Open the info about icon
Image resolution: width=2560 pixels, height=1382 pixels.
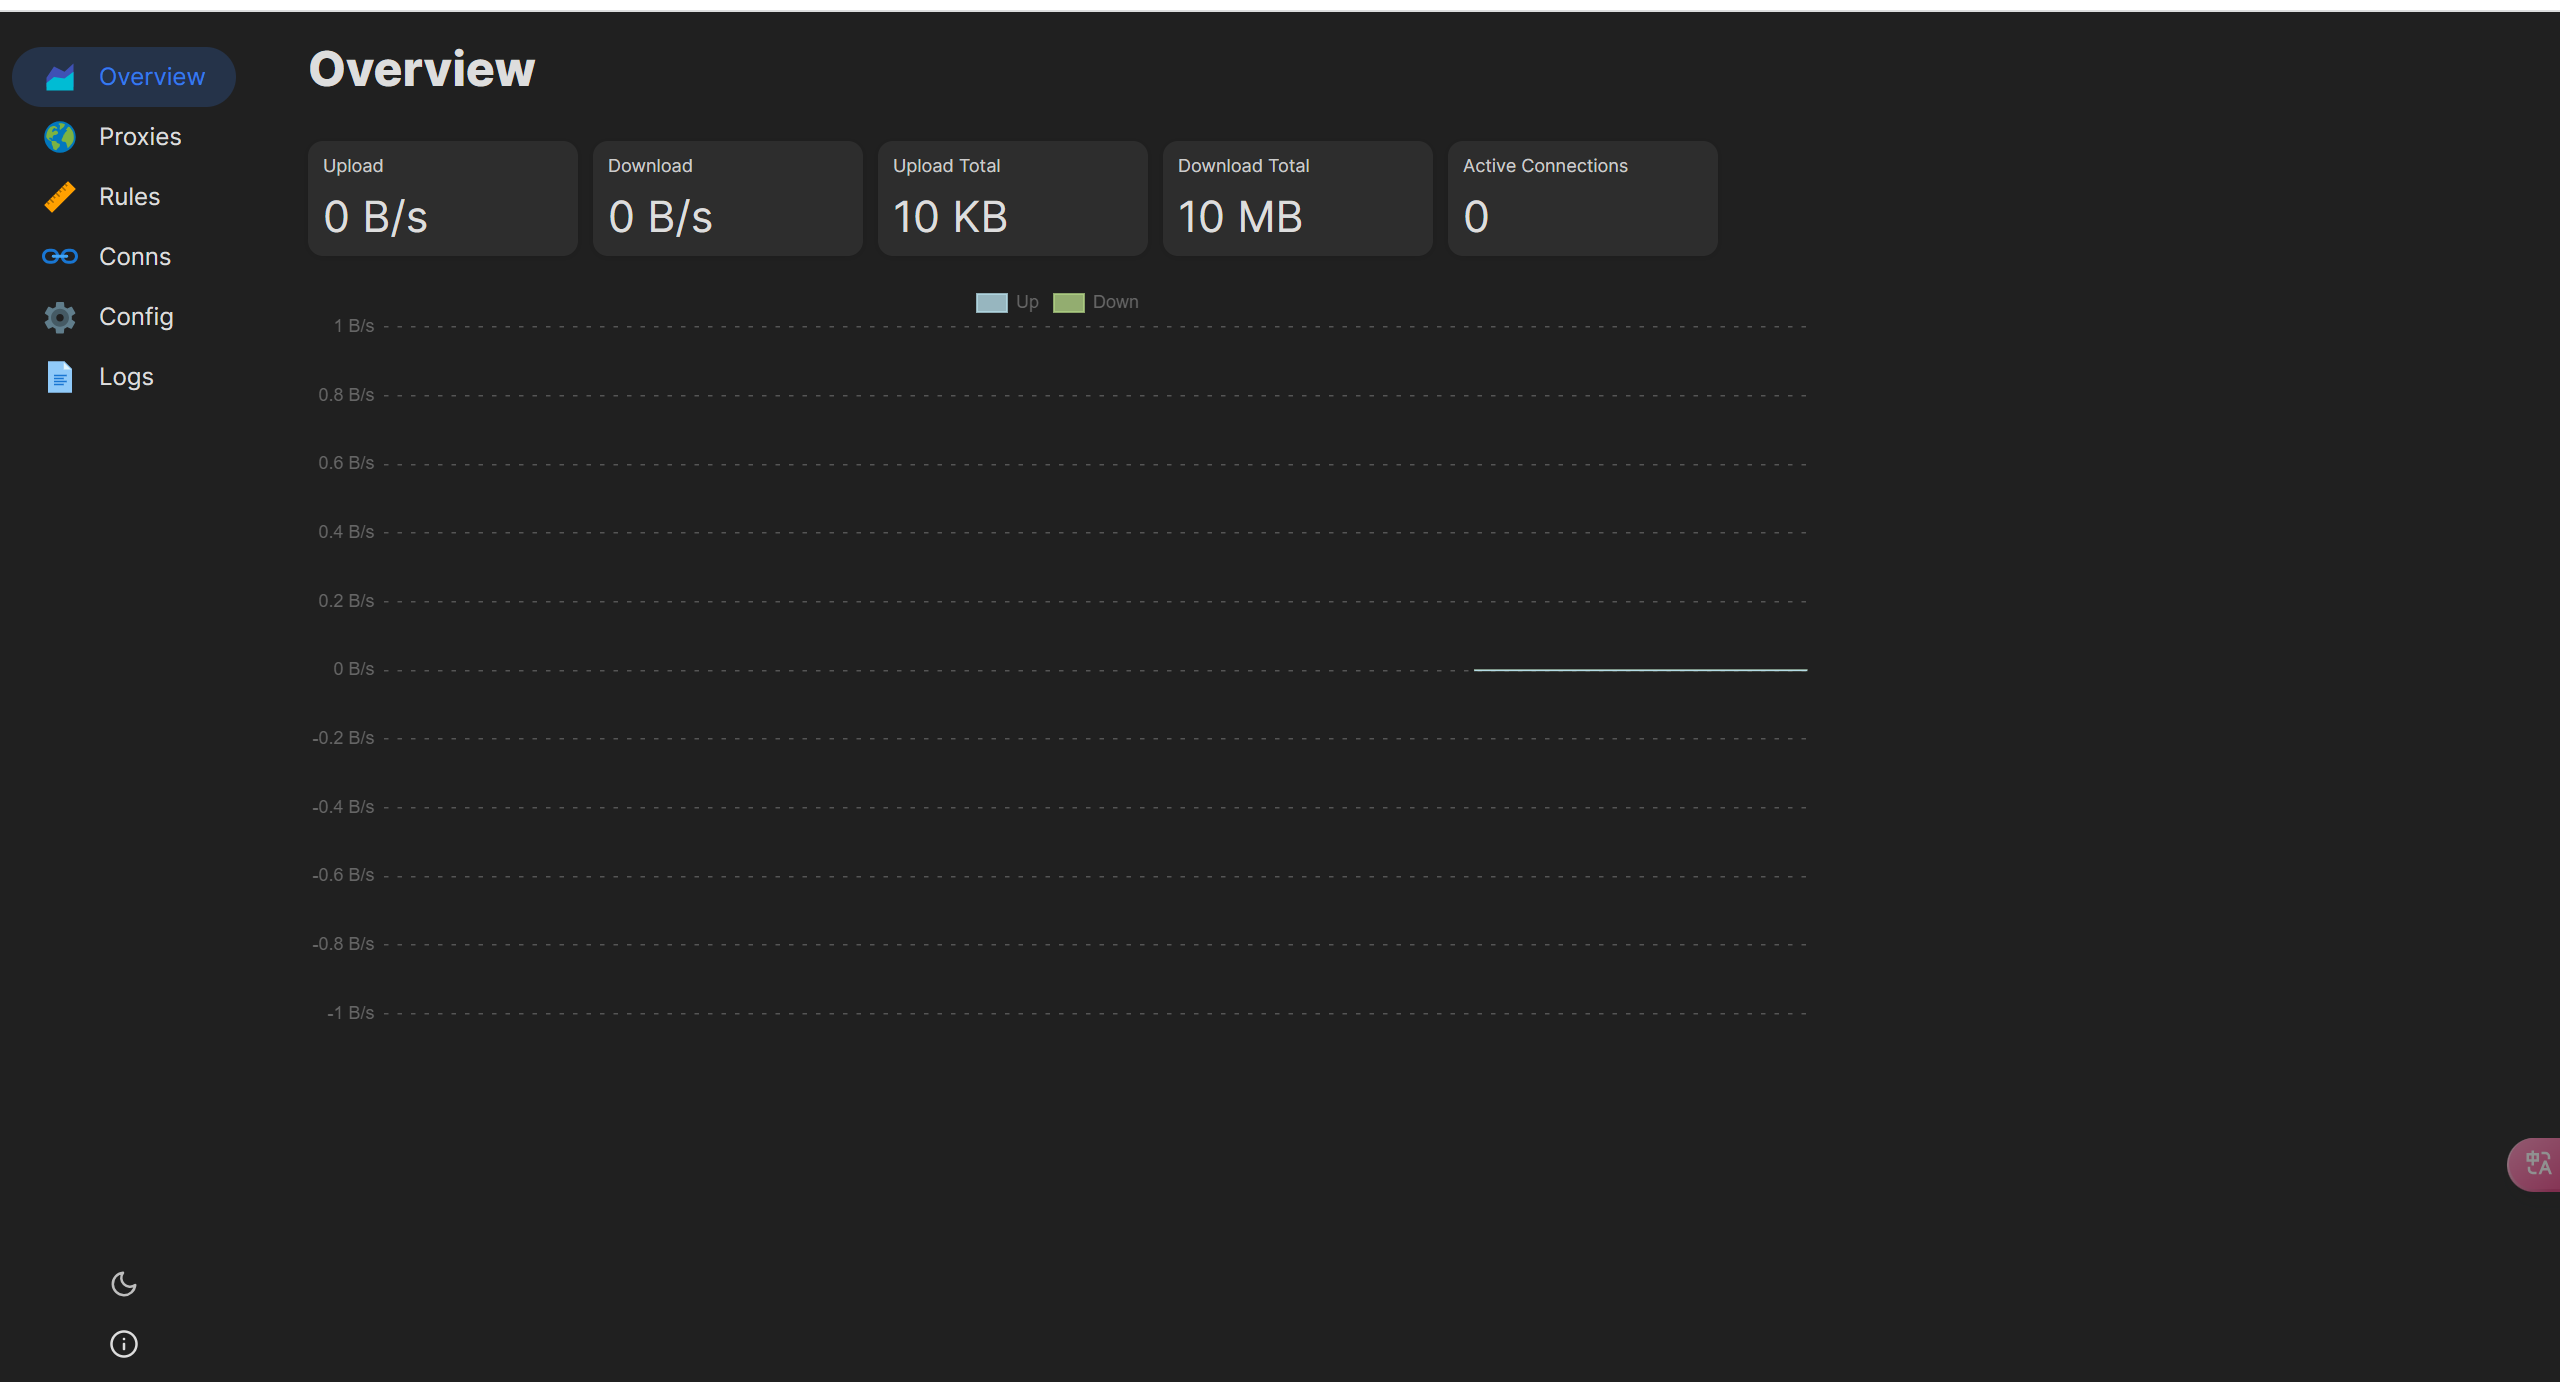coord(124,1344)
